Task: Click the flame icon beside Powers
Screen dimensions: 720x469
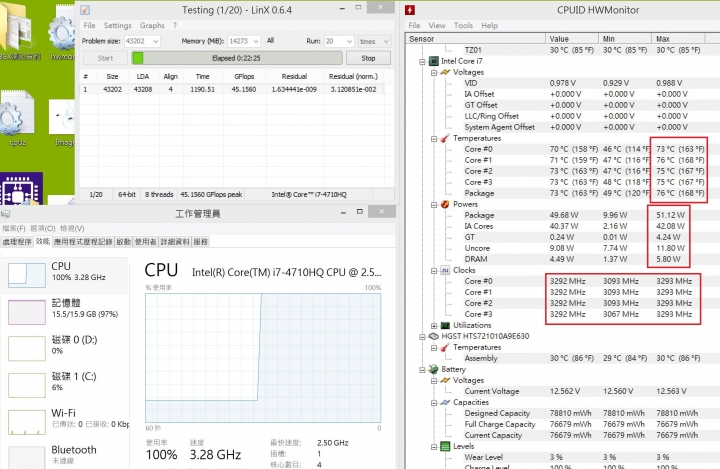Action: [444, 204]
